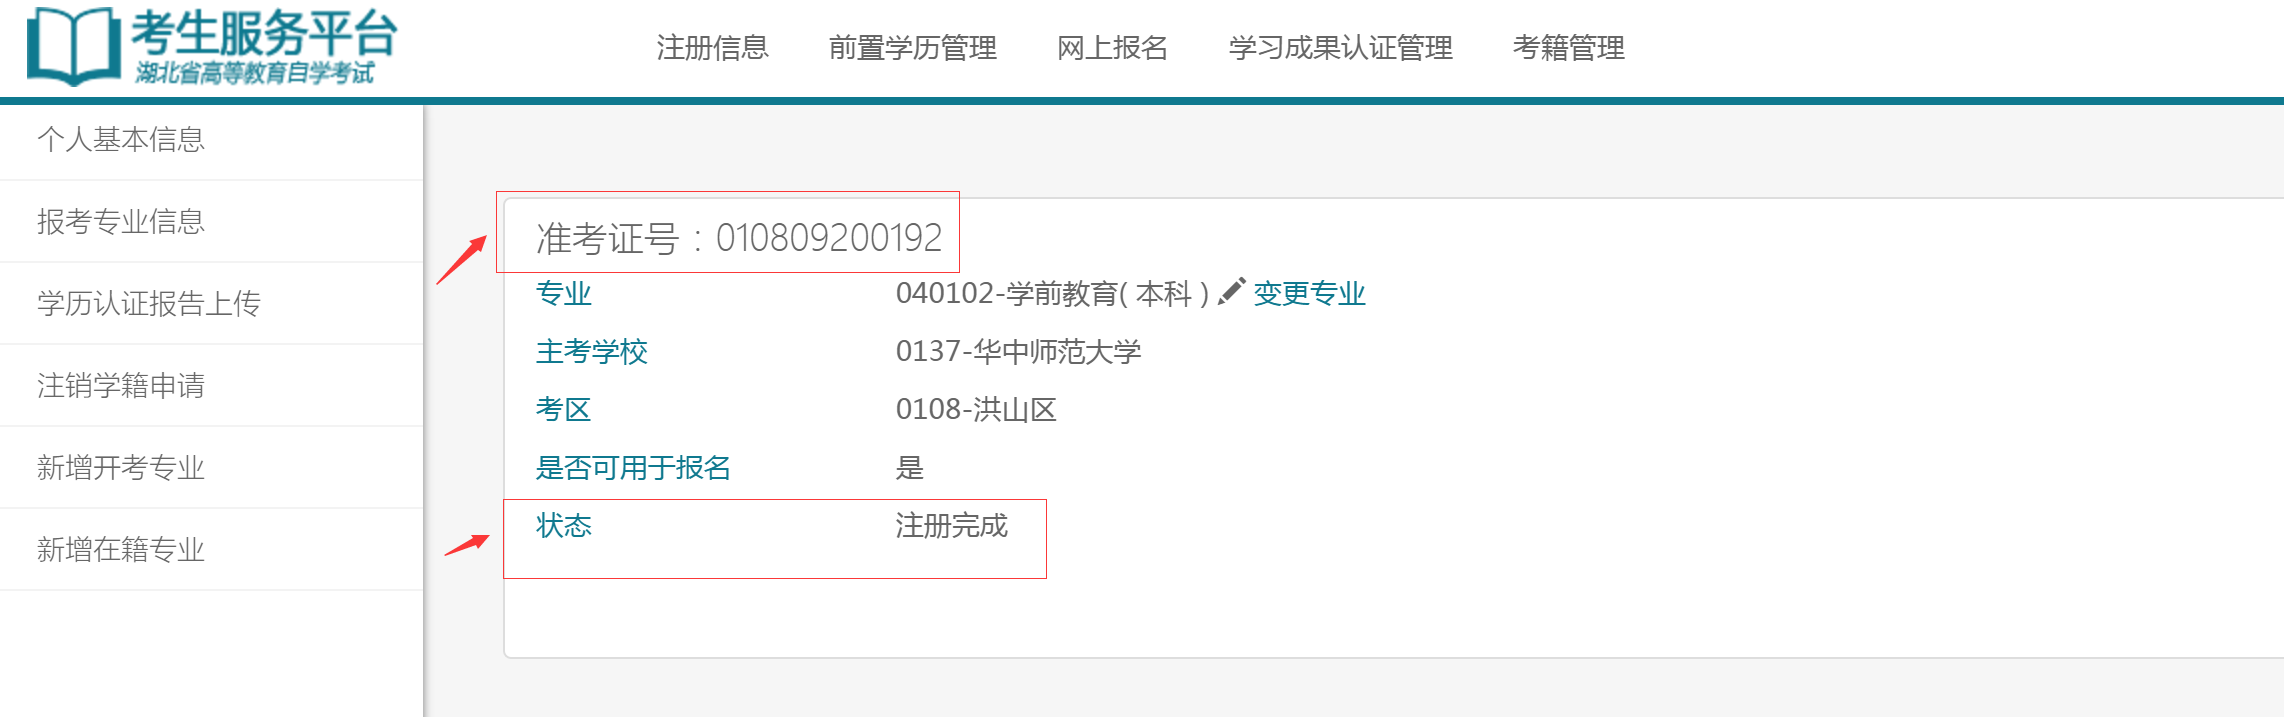The image size is (2284, 717).
Task: Open the 网上报名 menu
Action: [1114, 47]
